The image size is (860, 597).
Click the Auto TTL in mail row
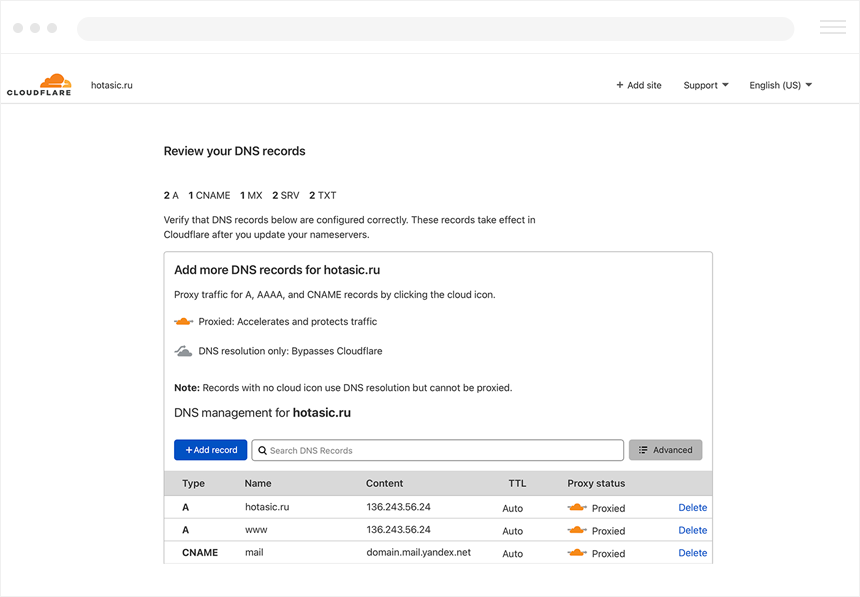[513, 553]
